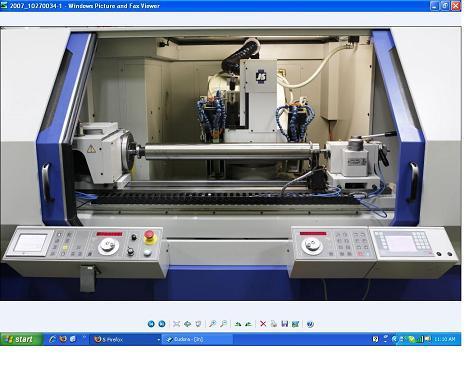Launch Firefox from the Quick Launch bar
The image size is (469, 368).
tap(63, 339)
